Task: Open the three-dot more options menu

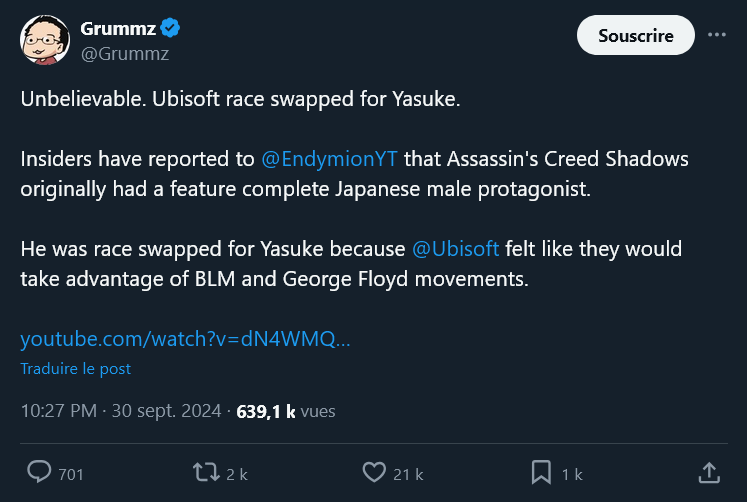Action: point(717,34)
